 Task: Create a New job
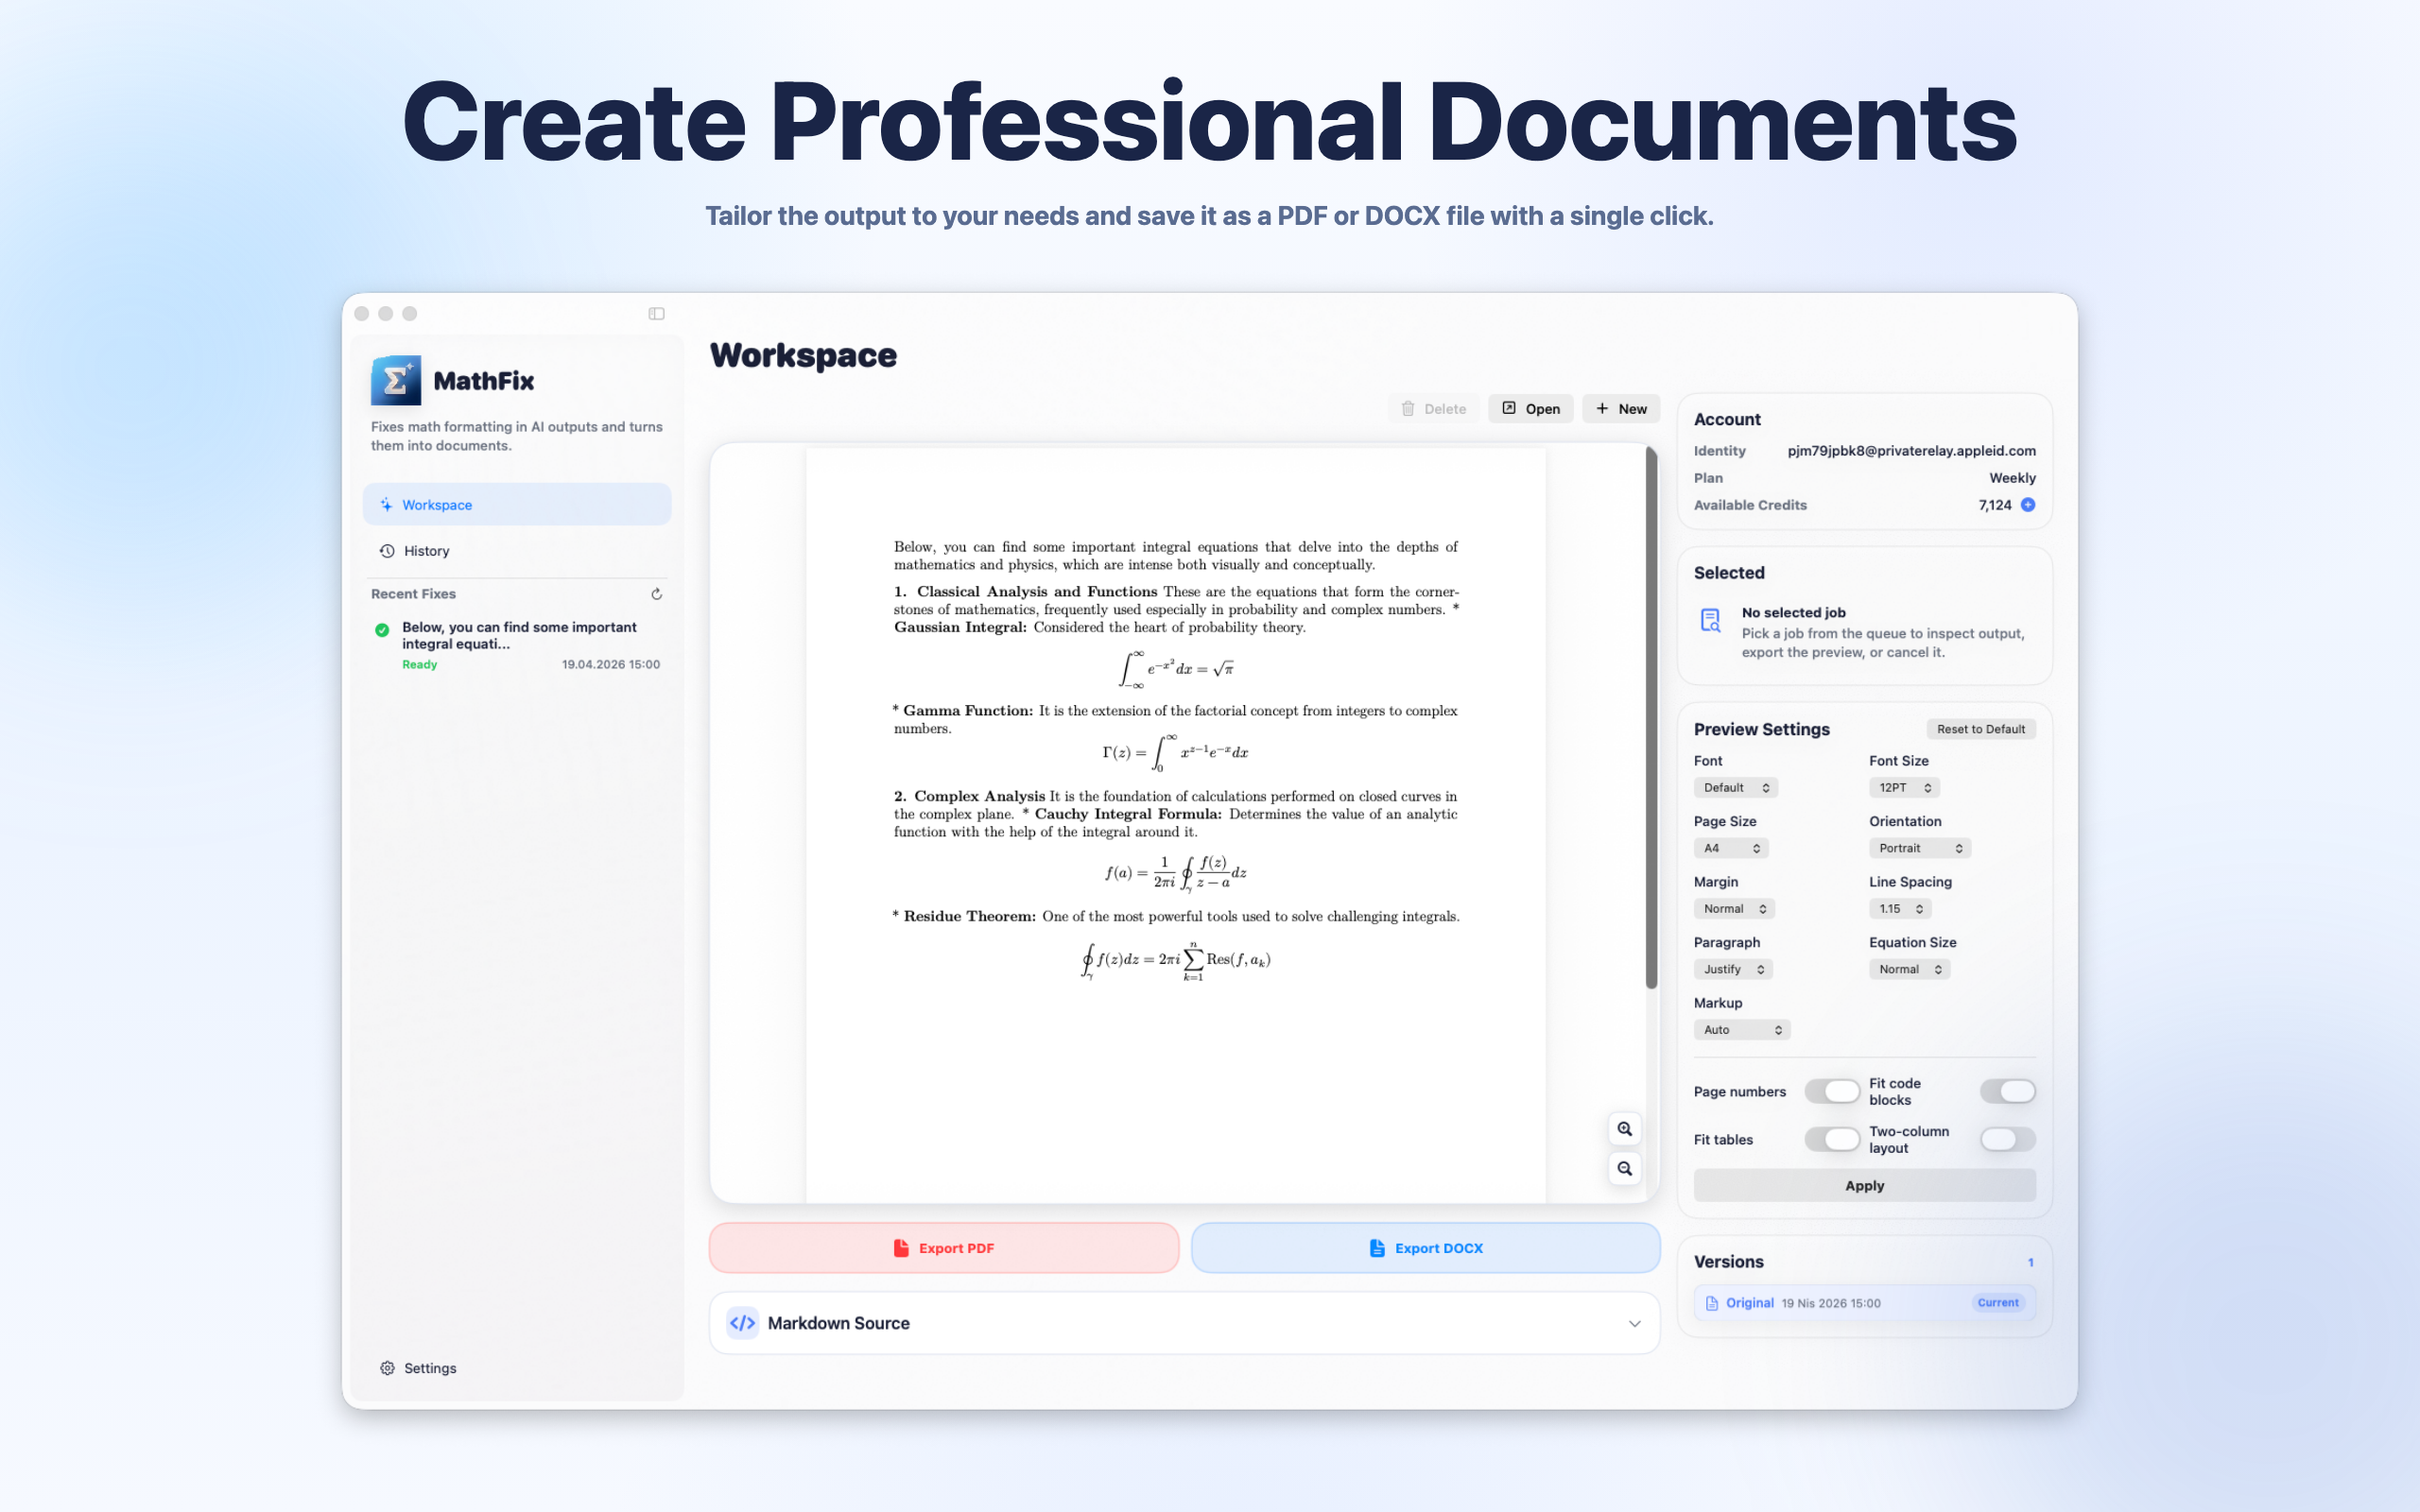pyautogui.click(x=1621, y=409)
